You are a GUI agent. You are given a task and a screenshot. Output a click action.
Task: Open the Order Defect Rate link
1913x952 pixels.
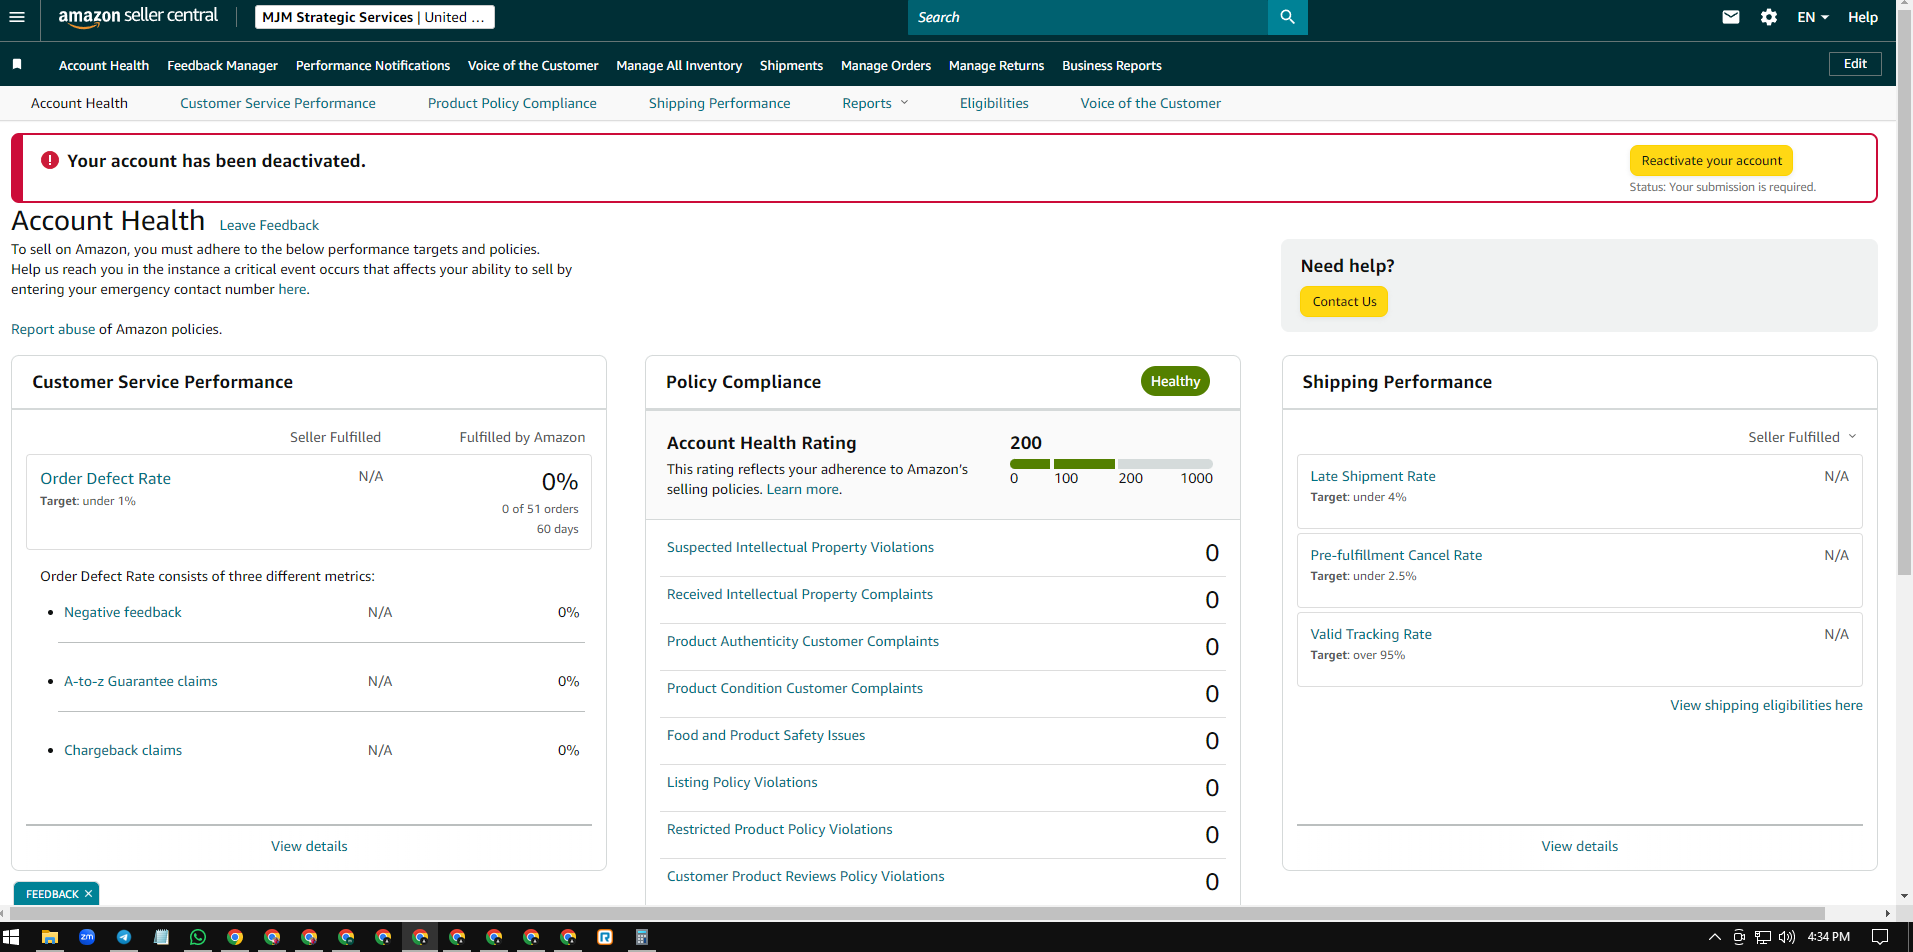coord(105,479)
